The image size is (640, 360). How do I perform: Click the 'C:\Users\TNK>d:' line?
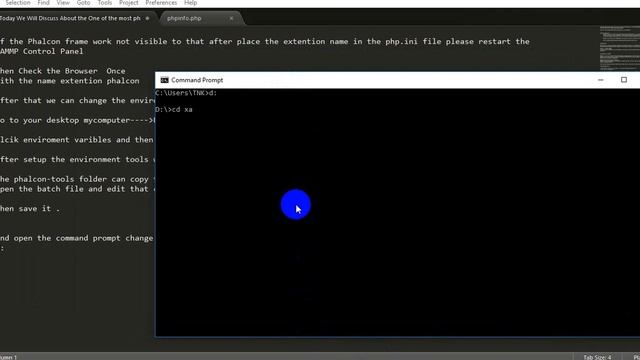tap(186, 93)
